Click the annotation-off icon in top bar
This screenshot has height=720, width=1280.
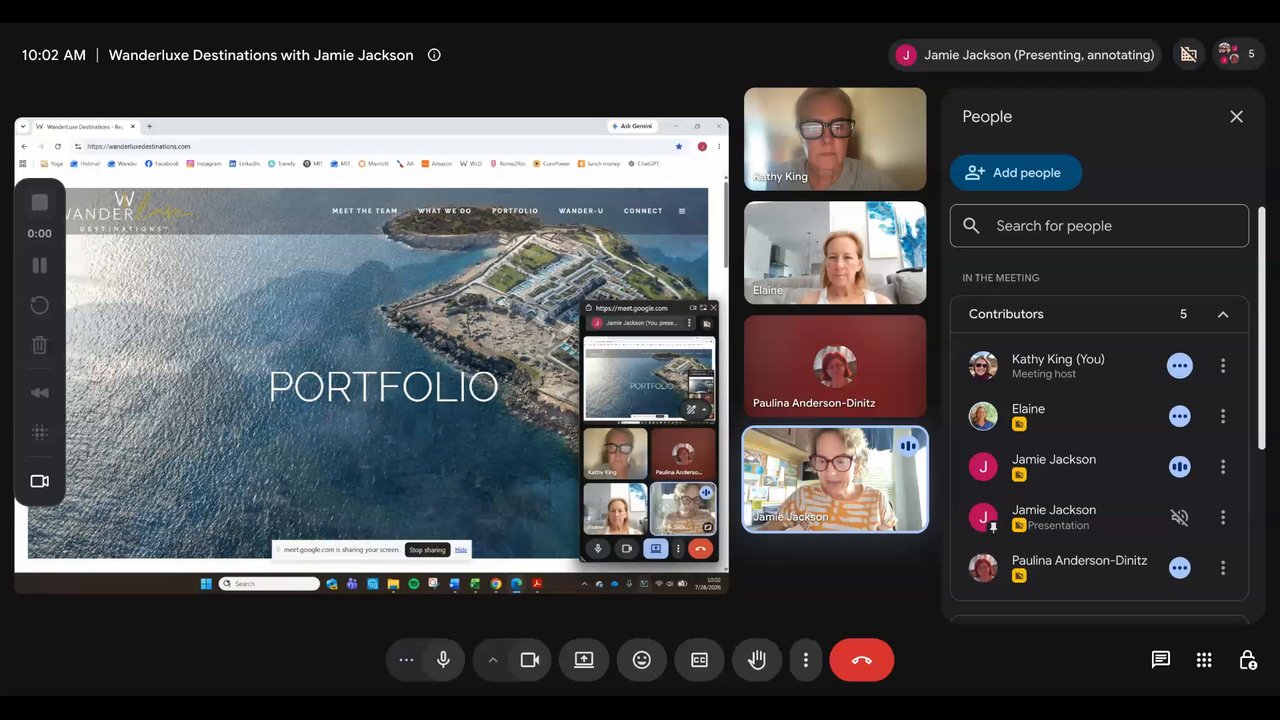pyautogui.click(x=1188, y=55)
